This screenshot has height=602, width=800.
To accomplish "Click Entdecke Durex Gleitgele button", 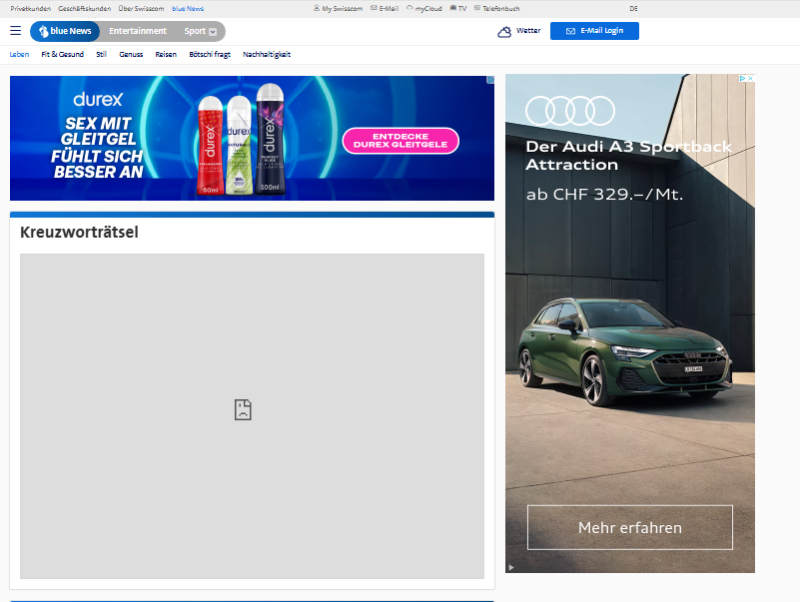I will pyautogui.click(x=400, y=140).
